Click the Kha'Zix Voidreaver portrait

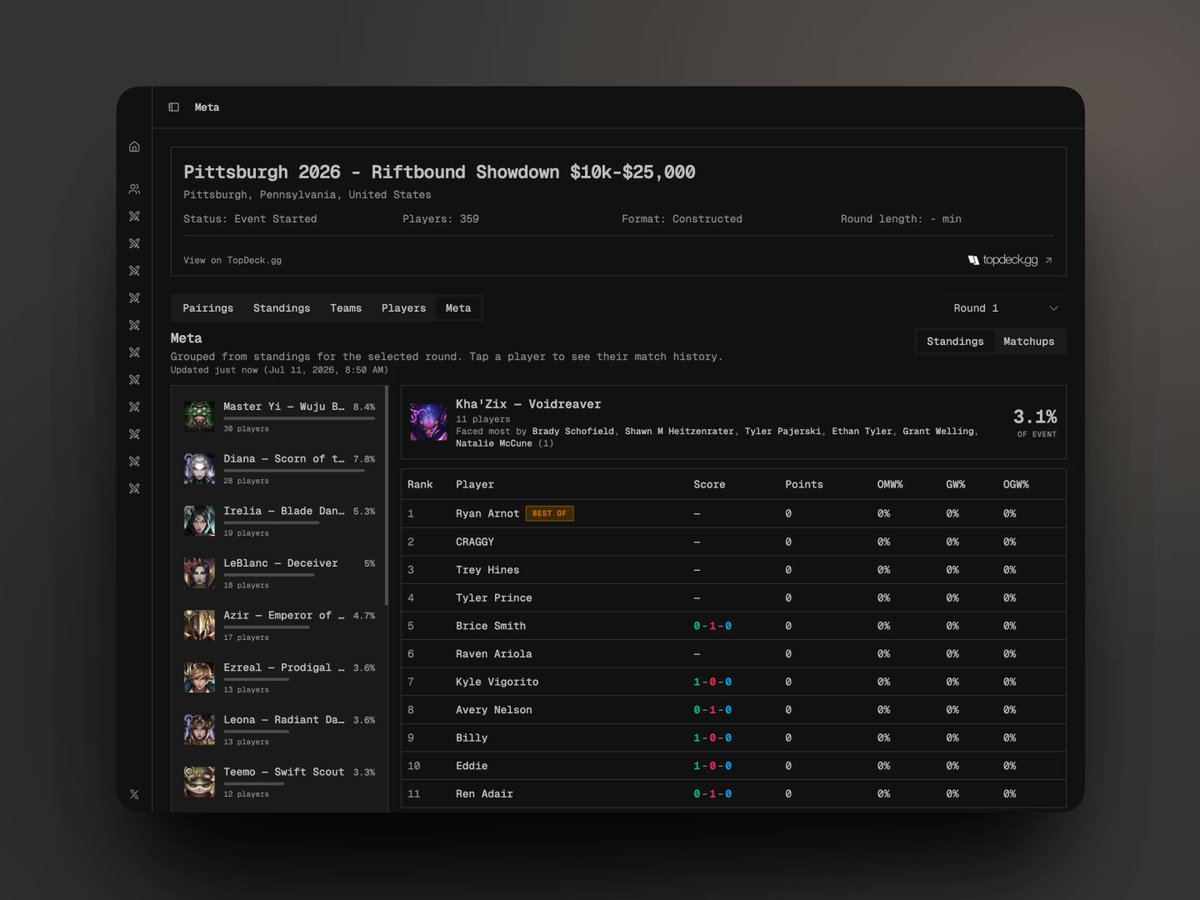tap(428, 422)
